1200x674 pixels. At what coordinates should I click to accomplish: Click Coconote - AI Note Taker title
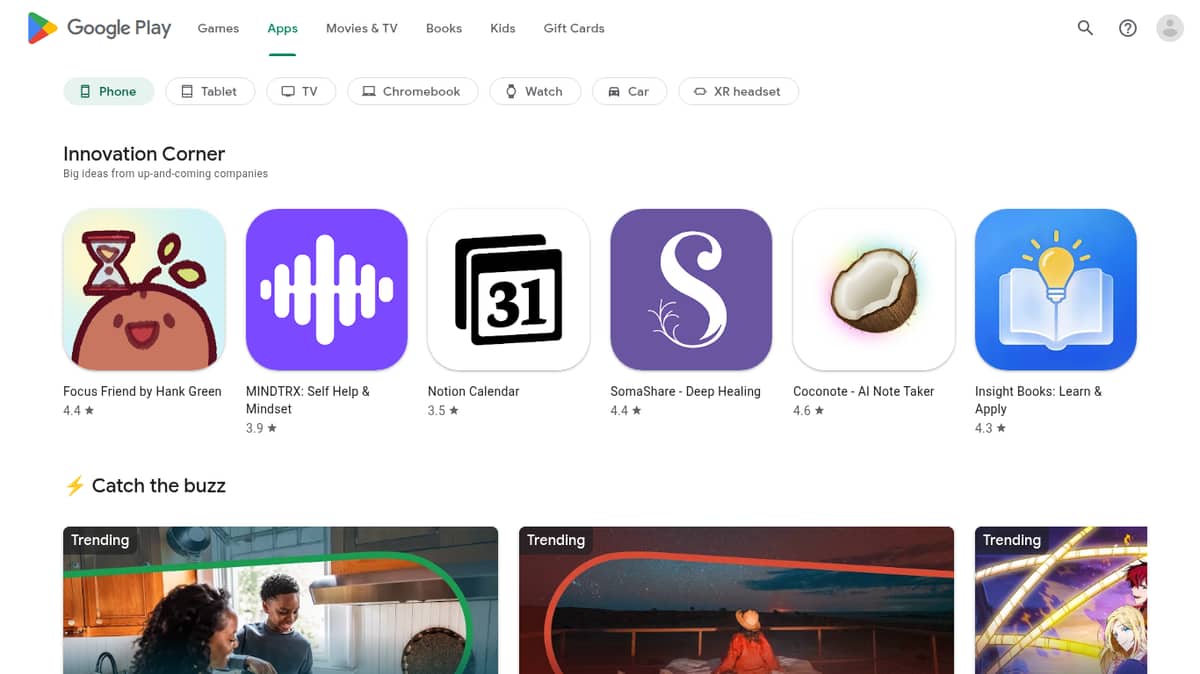click(864, 391)
